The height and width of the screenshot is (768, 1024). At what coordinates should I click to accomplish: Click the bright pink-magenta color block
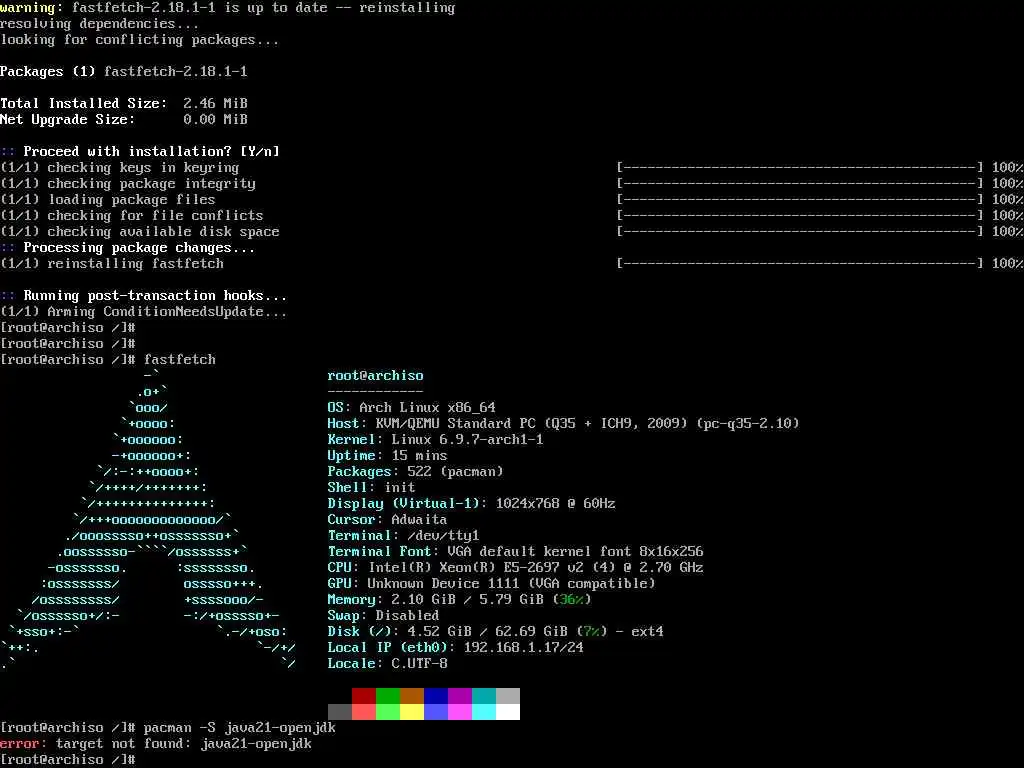point(460,712)
